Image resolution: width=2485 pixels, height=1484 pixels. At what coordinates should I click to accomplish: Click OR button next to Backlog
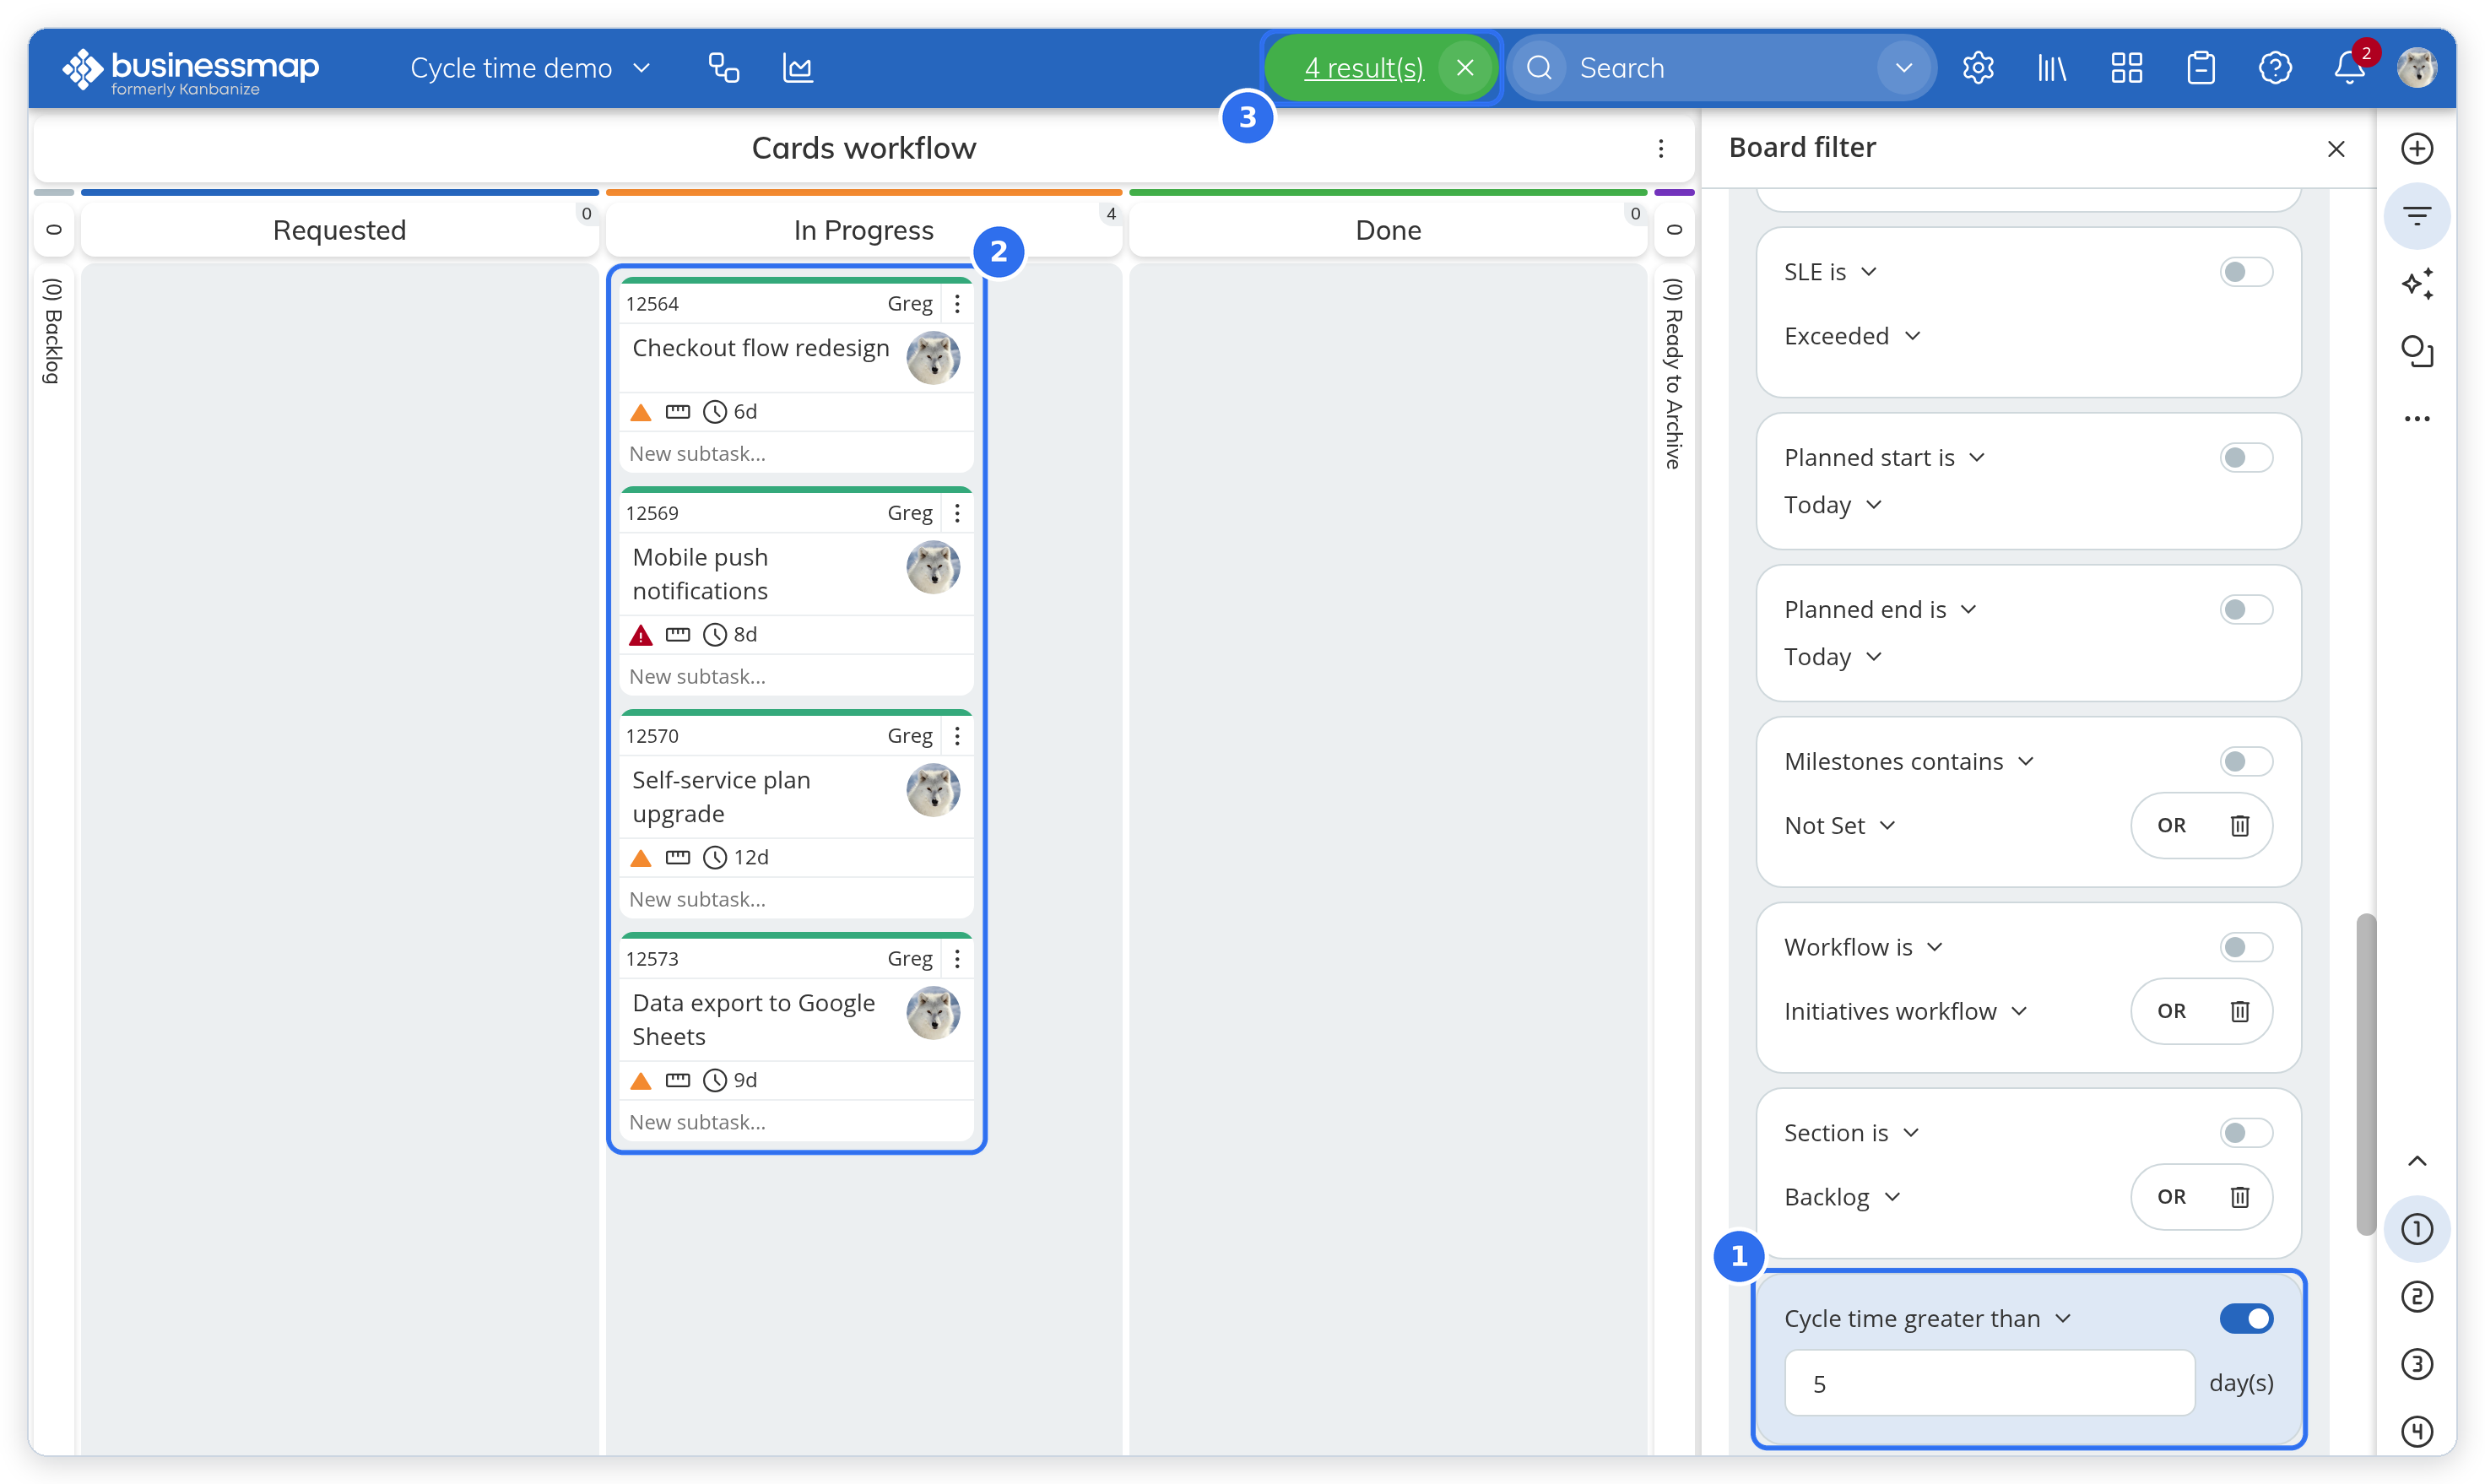[2171, 1198]
